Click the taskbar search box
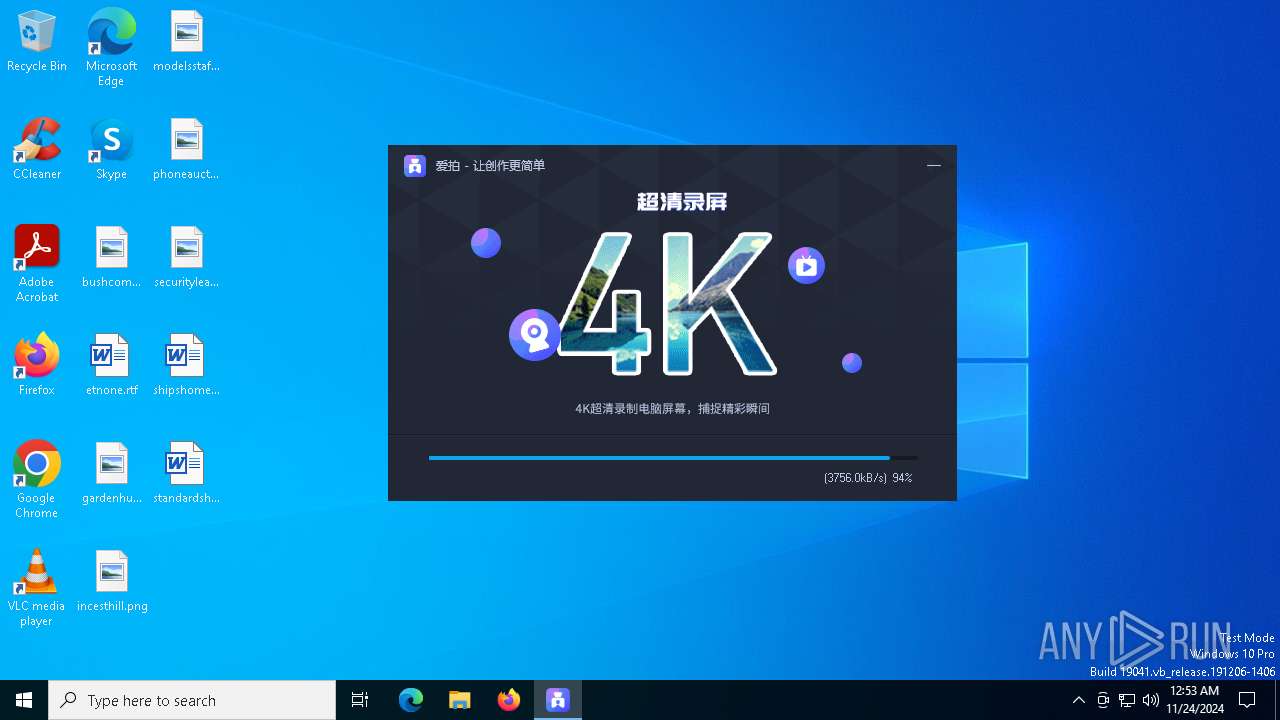 pos(192,700)
